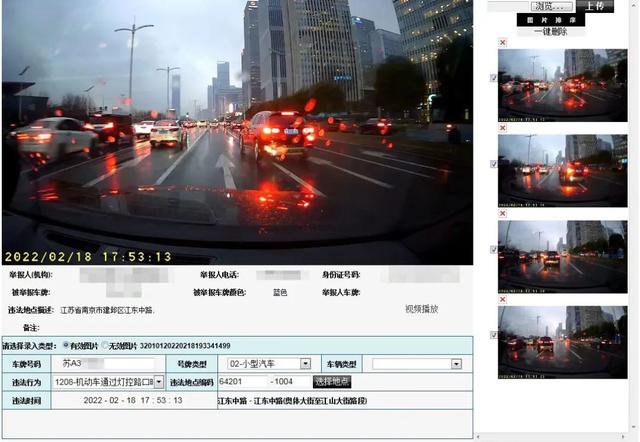This screenshot has height=442, width=640.
Task: Click the location text 江苏省南京市建邺区江东中路
Action: (107, 310)
